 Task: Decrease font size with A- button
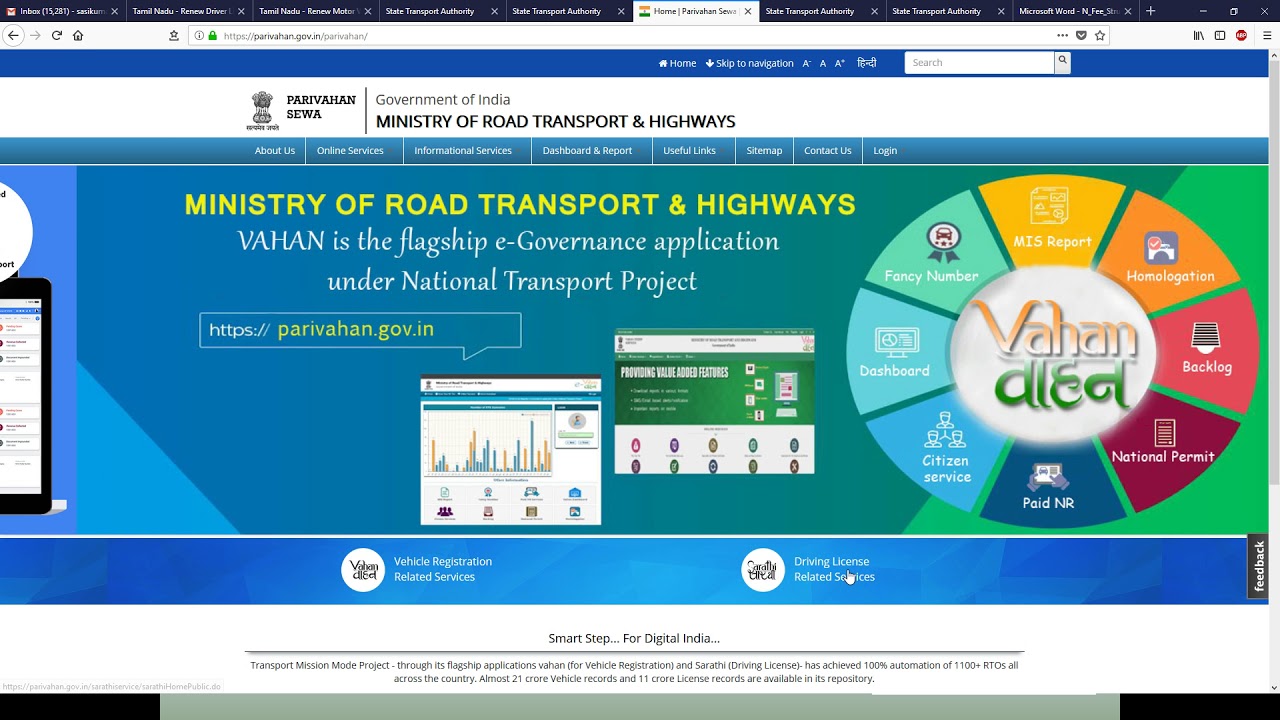(x=806, y=63)
